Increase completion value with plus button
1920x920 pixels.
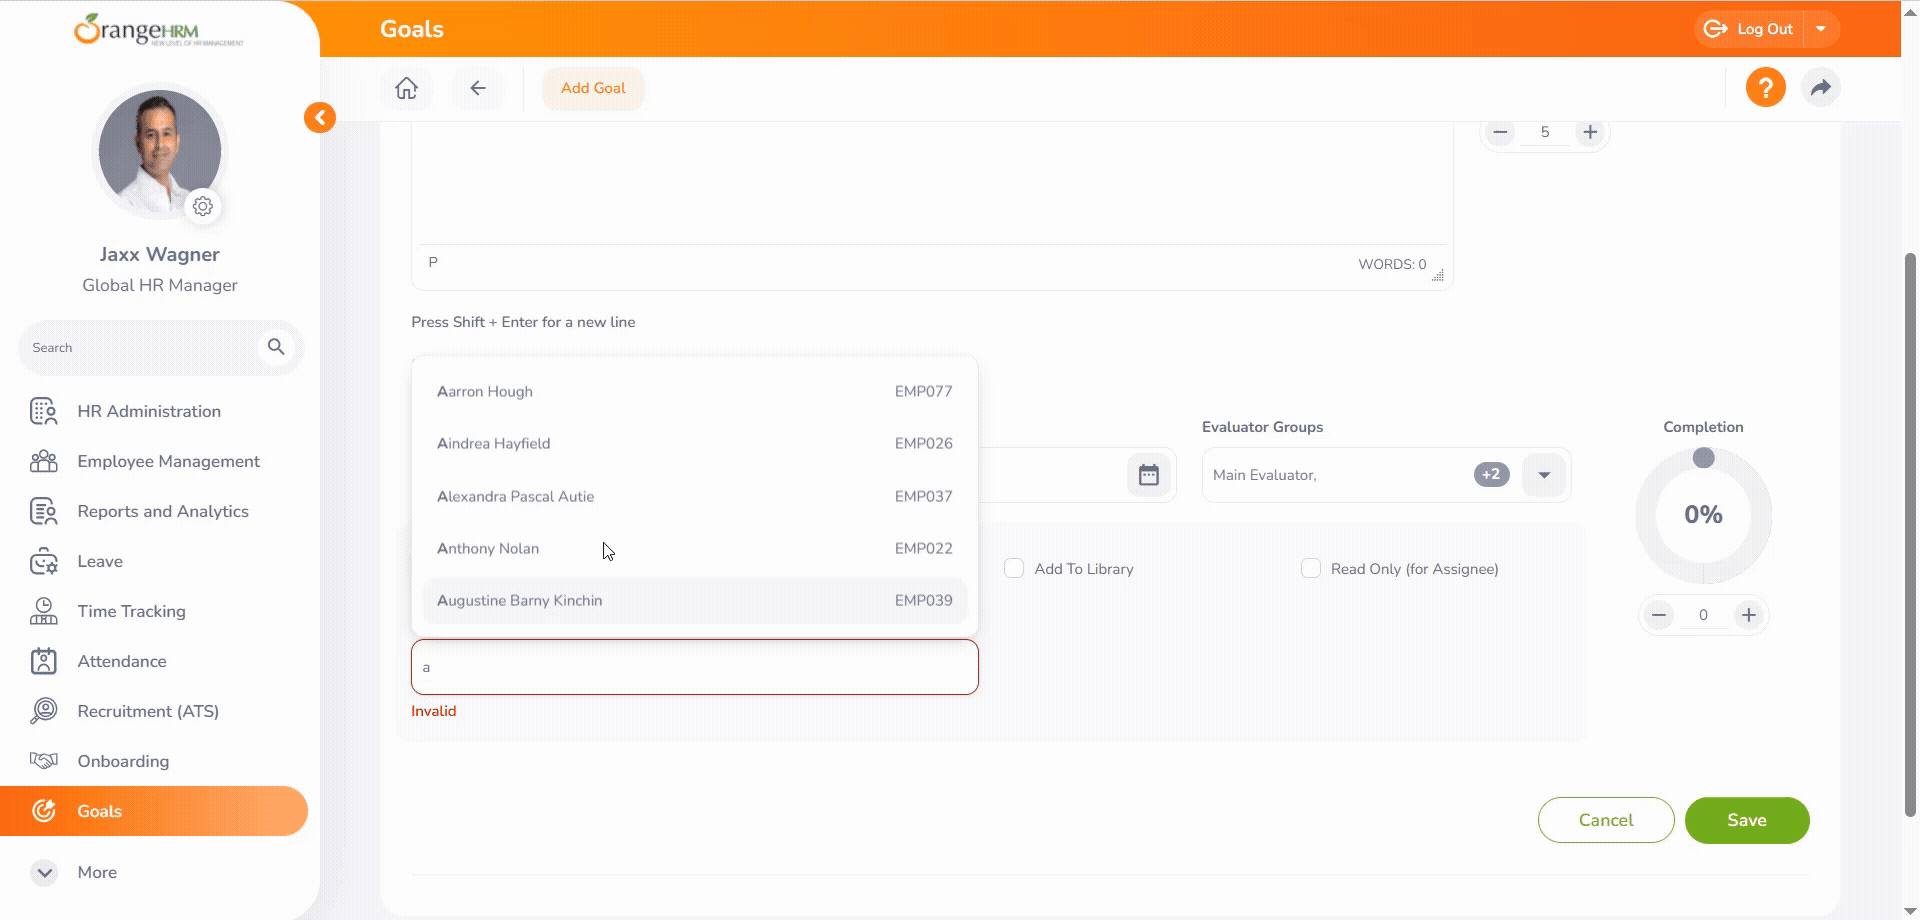1748,615
